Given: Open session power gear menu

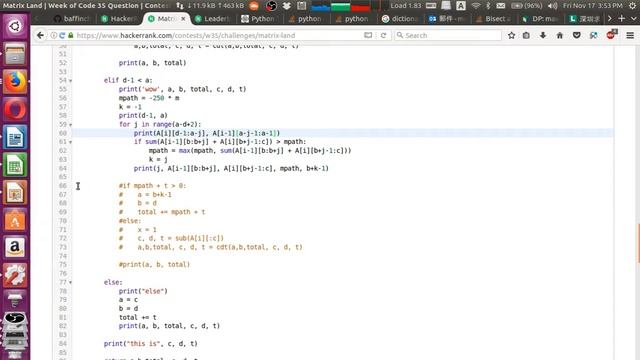Looking at the screenshot, I should pyautogui.click(x=633, y=6).
